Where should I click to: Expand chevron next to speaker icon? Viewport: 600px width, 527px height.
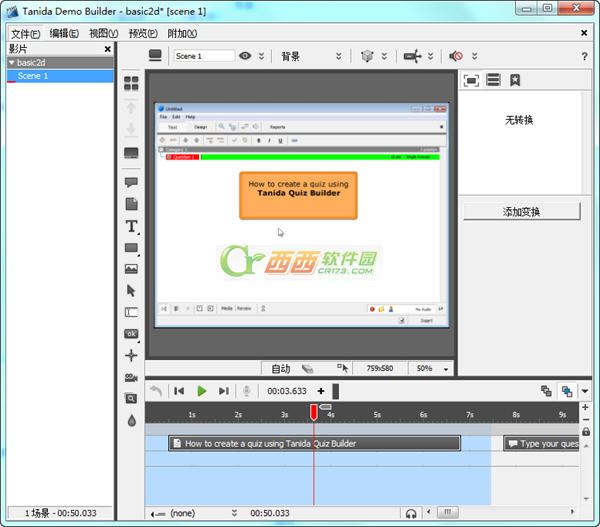coord(474,56)
